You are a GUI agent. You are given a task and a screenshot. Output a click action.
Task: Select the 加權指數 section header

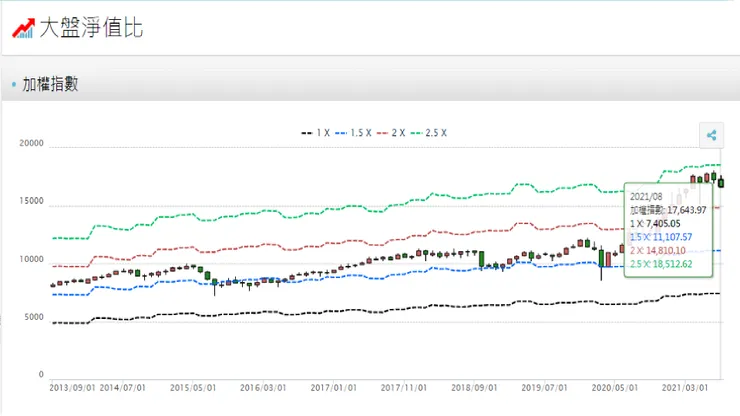click(50, 85)
